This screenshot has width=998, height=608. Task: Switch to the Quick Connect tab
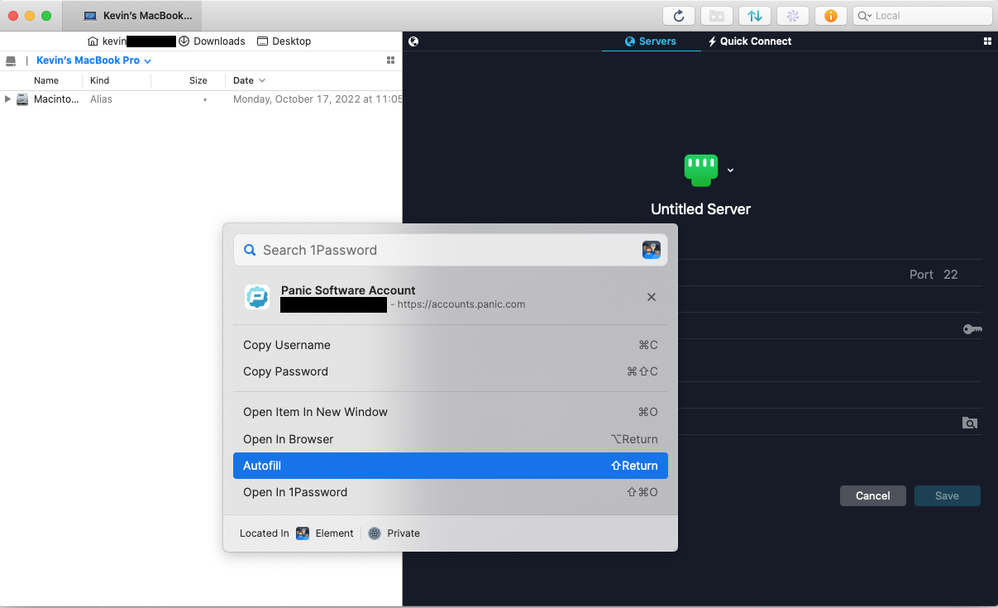pos(749,41)
